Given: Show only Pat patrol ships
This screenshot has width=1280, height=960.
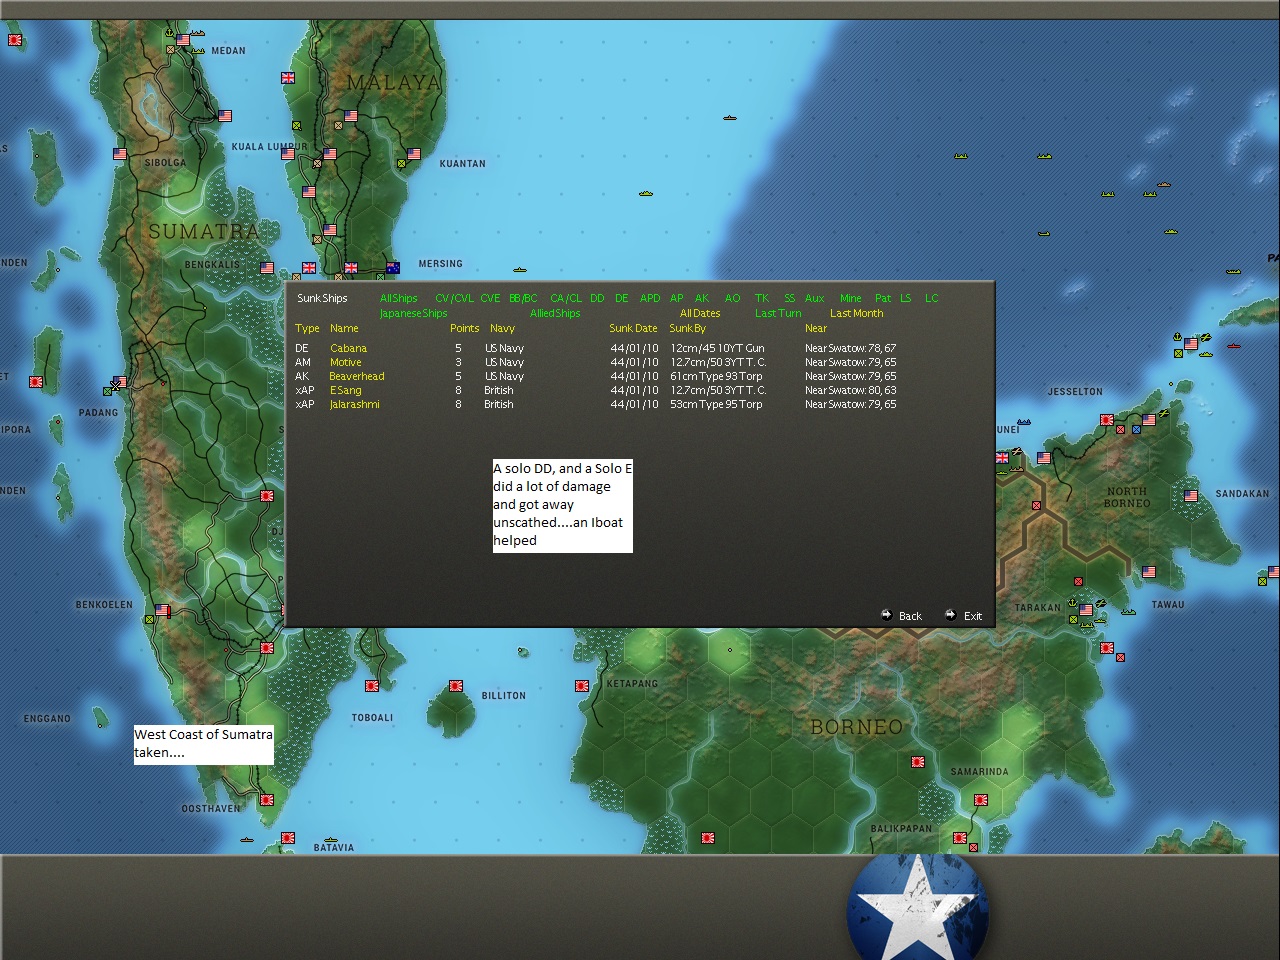Looking at the screenshot, I should [883, 298].
